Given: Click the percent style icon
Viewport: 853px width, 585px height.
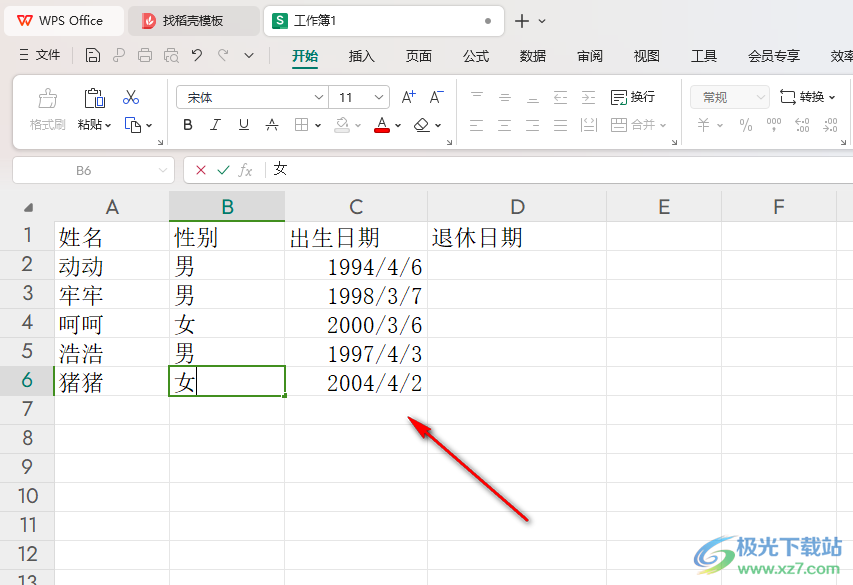Looking at the screenshot, I should pos(746,126).
